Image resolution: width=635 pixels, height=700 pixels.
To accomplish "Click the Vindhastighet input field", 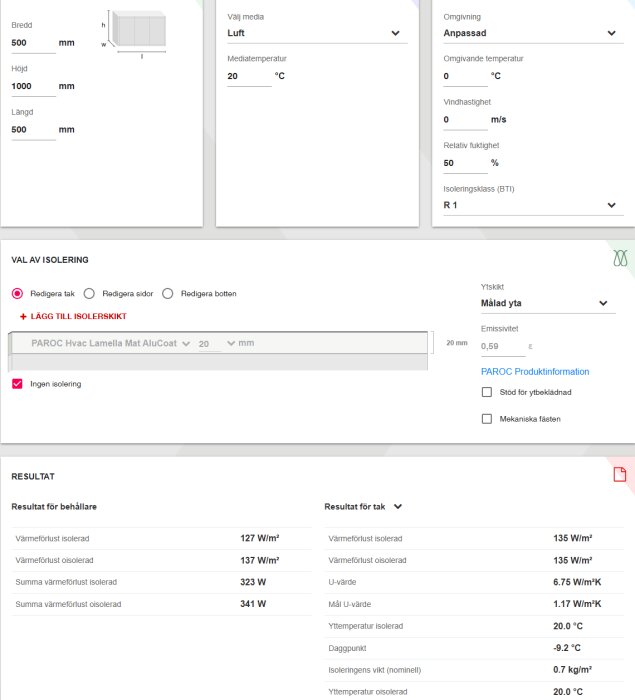I will click(465, 119).
